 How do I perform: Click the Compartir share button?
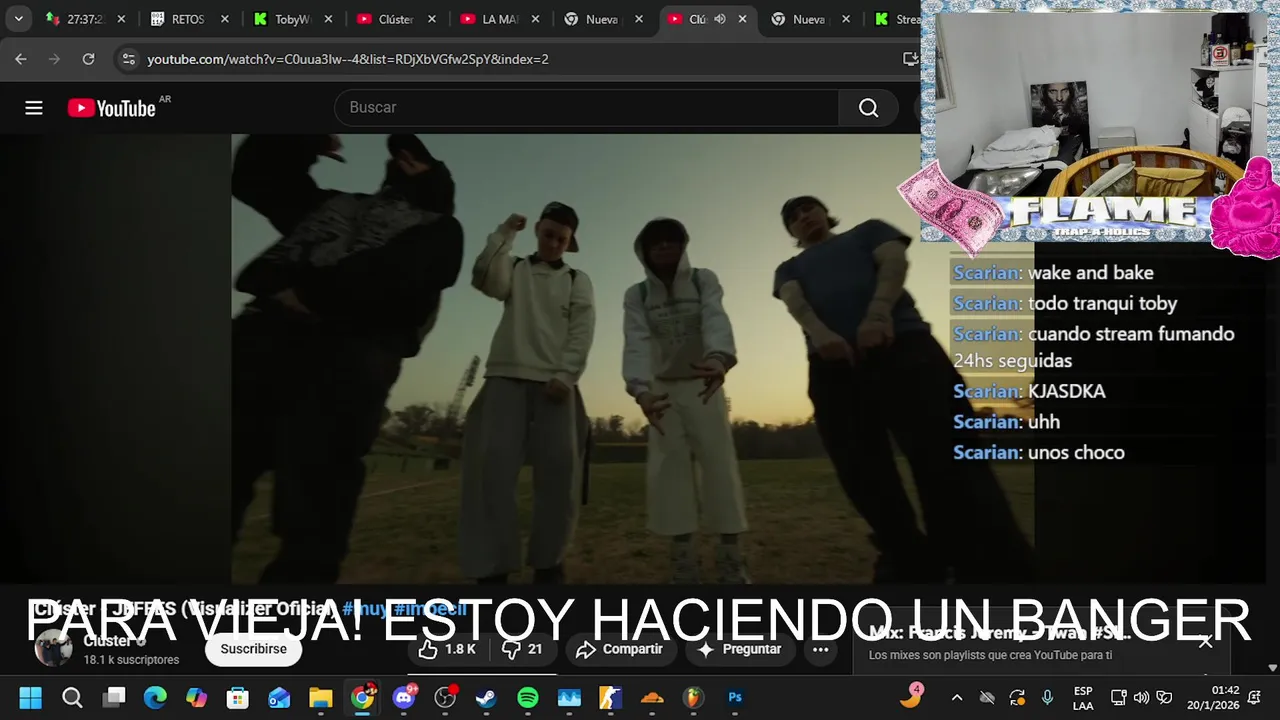point(620,649)
